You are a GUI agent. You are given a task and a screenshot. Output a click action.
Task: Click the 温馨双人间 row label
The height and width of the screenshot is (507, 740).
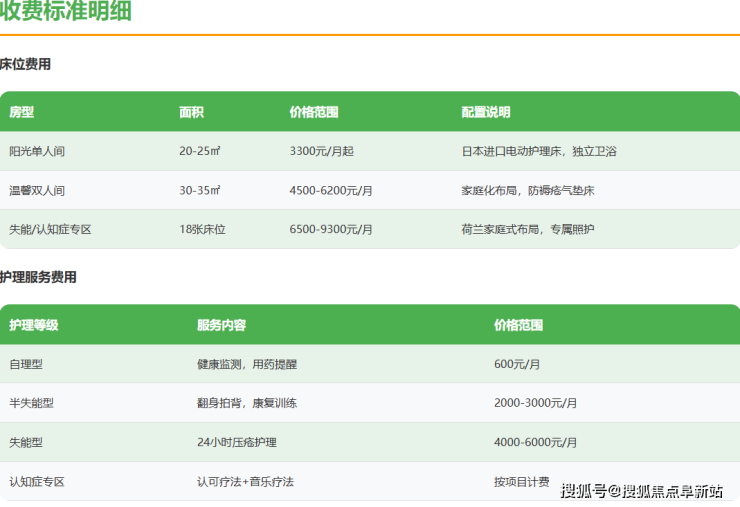37,190
